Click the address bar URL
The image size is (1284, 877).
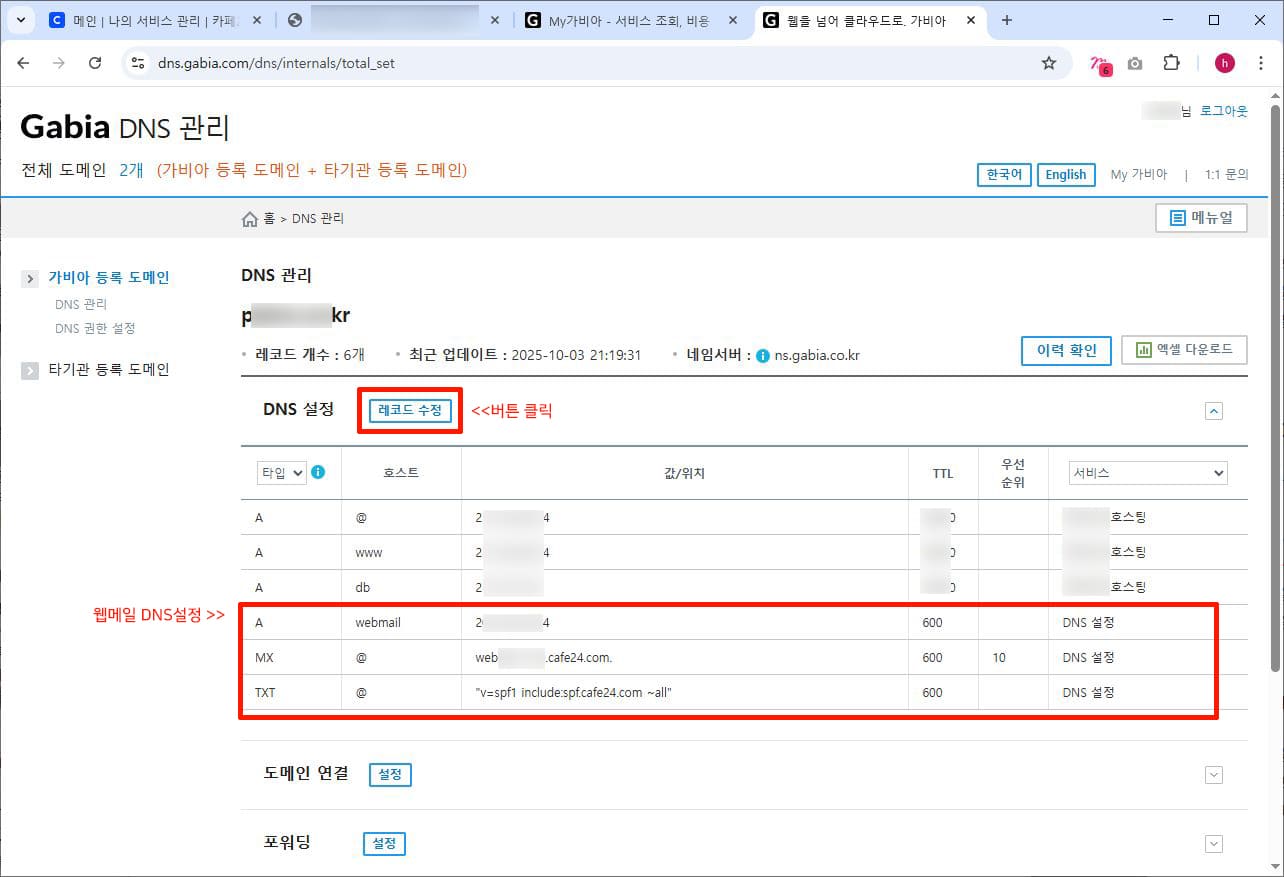point(276,63)
